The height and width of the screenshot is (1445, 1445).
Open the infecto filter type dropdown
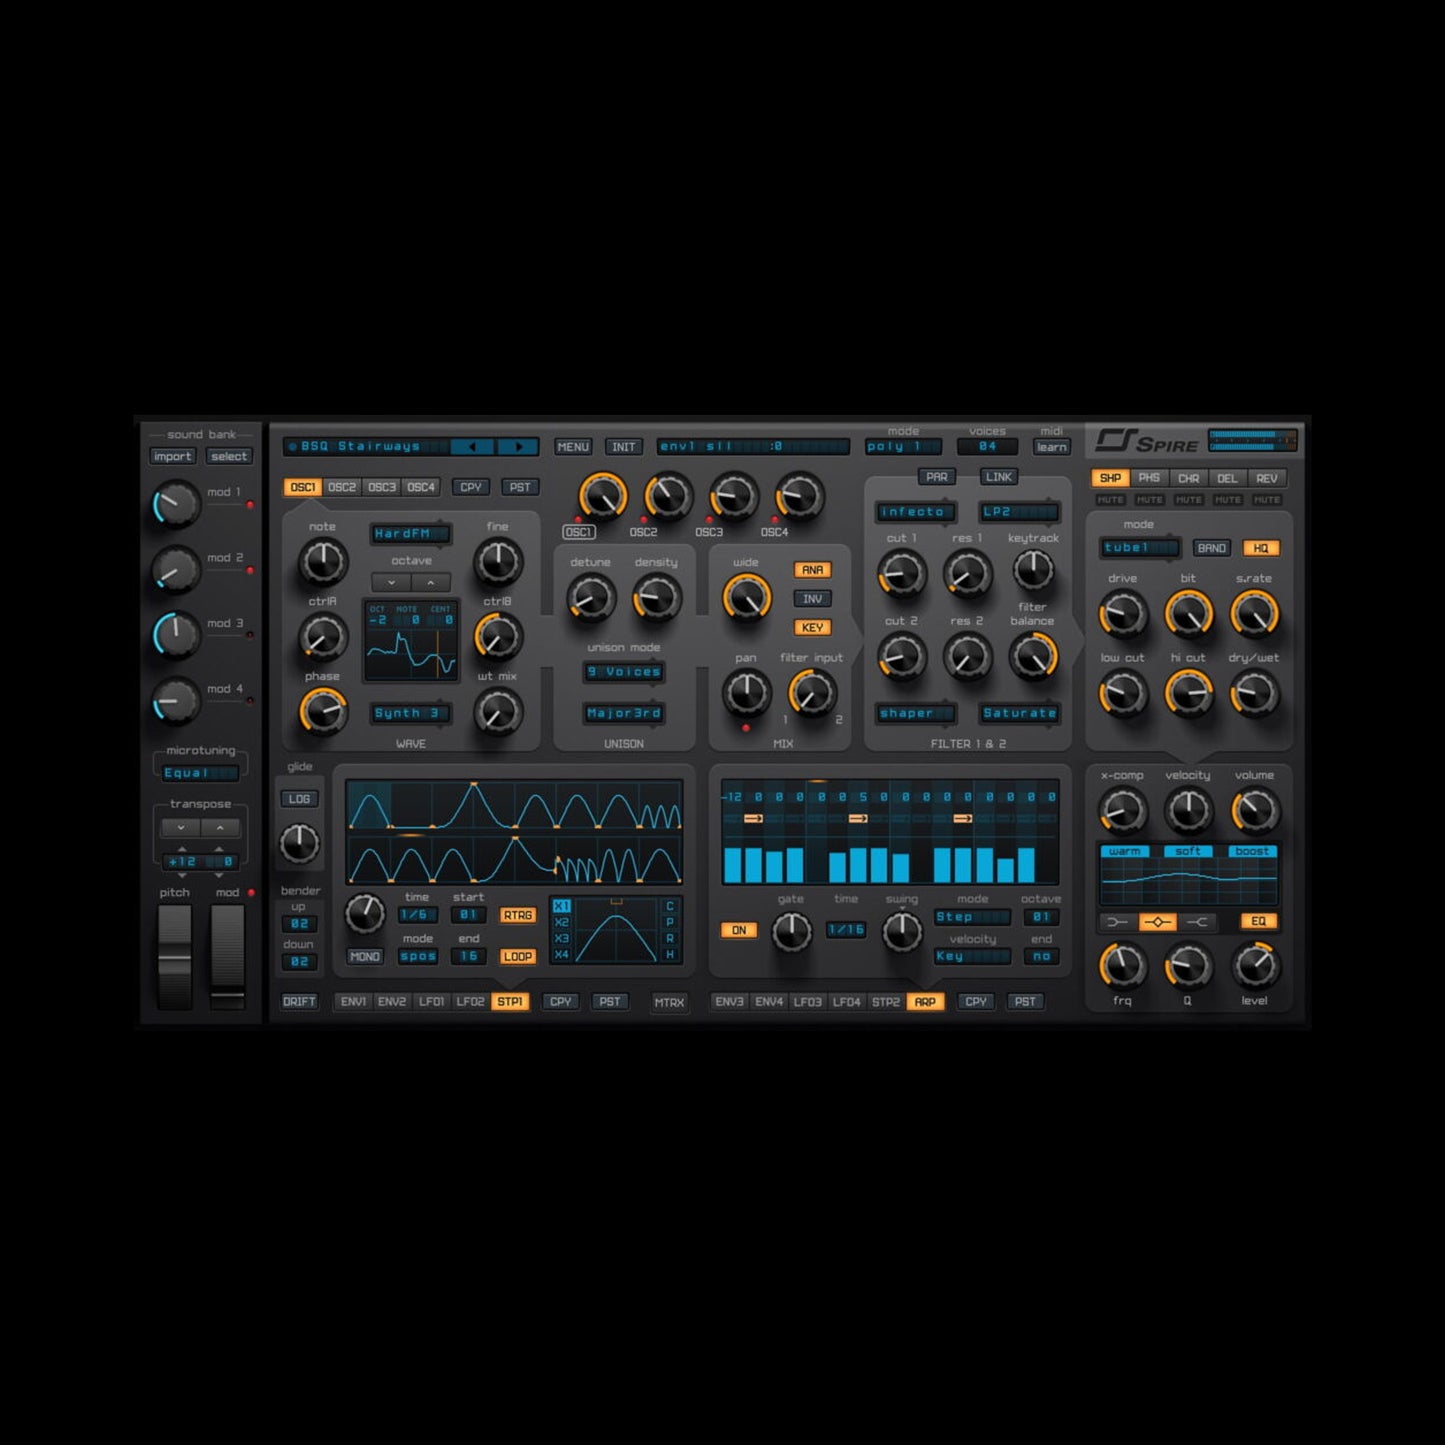[x=916, y=512]
